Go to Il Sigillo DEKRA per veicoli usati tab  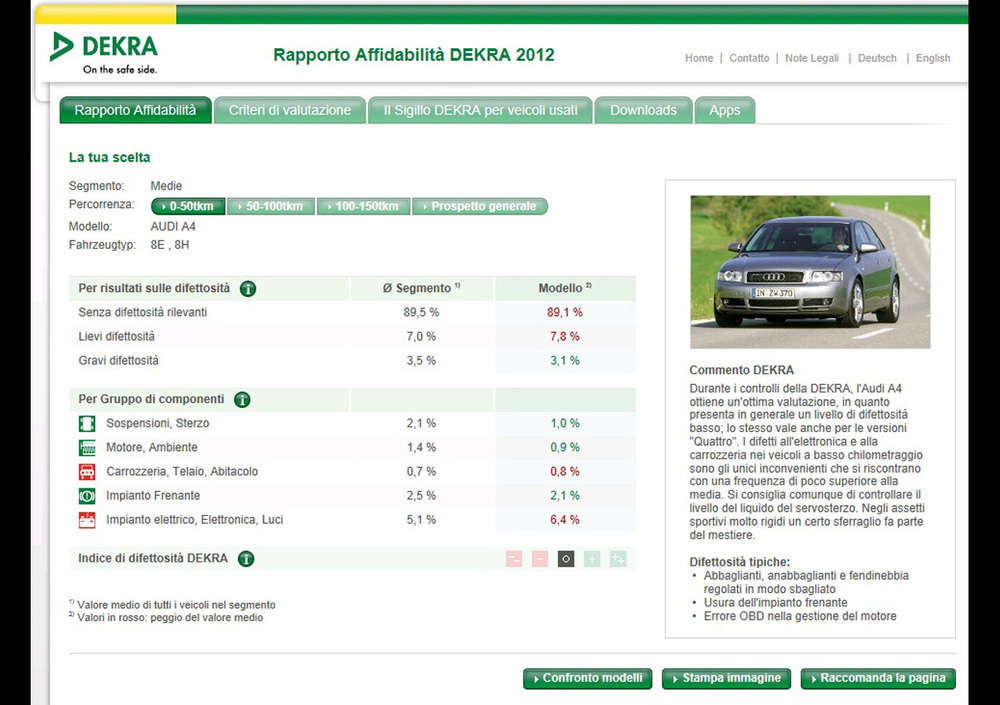pos(480,110)
